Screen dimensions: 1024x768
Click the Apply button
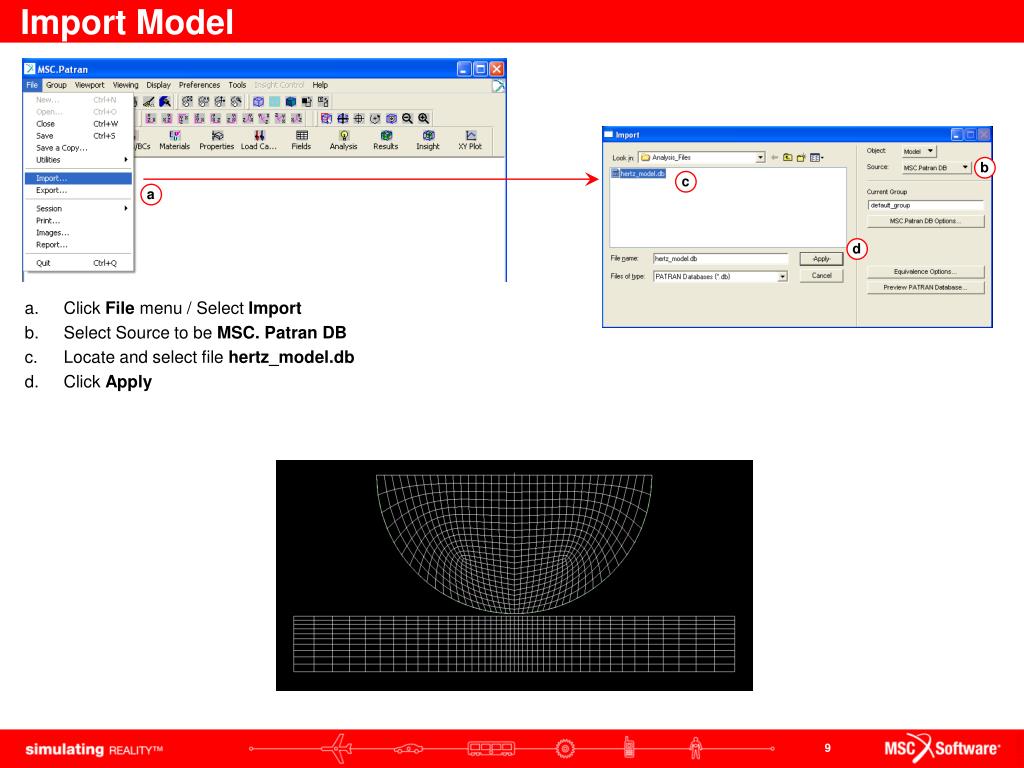(x=822, y=259)
